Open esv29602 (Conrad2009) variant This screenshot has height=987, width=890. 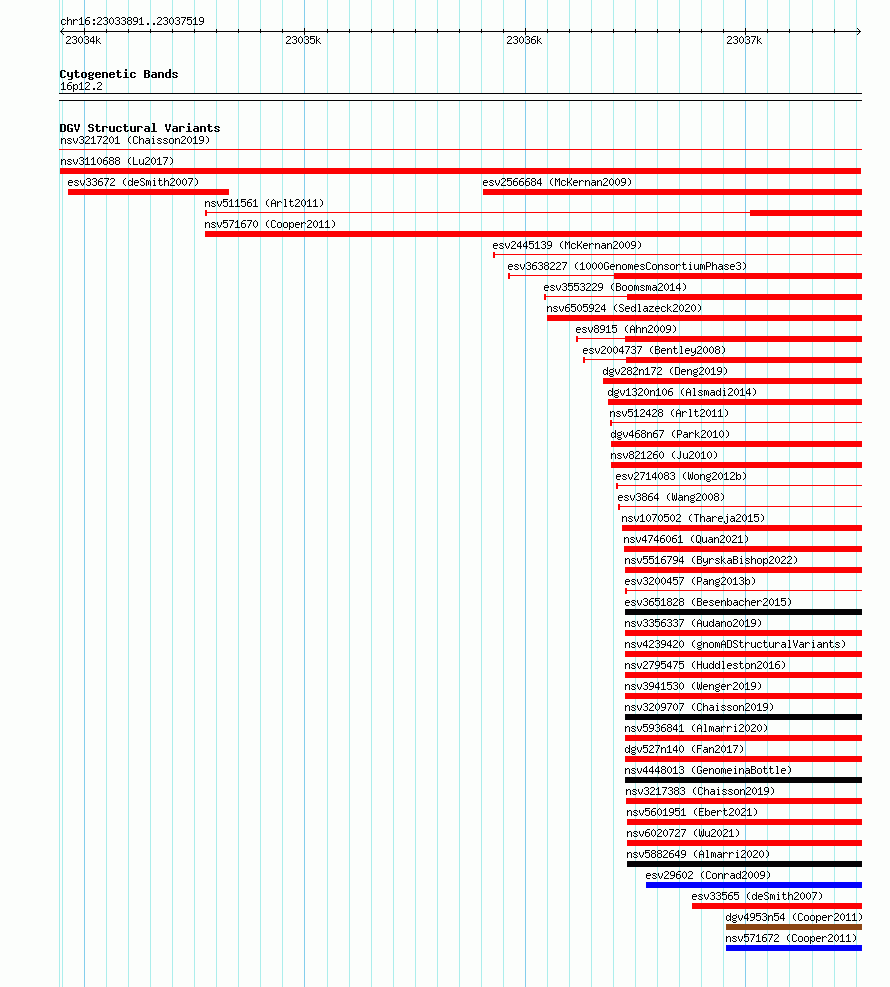(x=708, y=876)
